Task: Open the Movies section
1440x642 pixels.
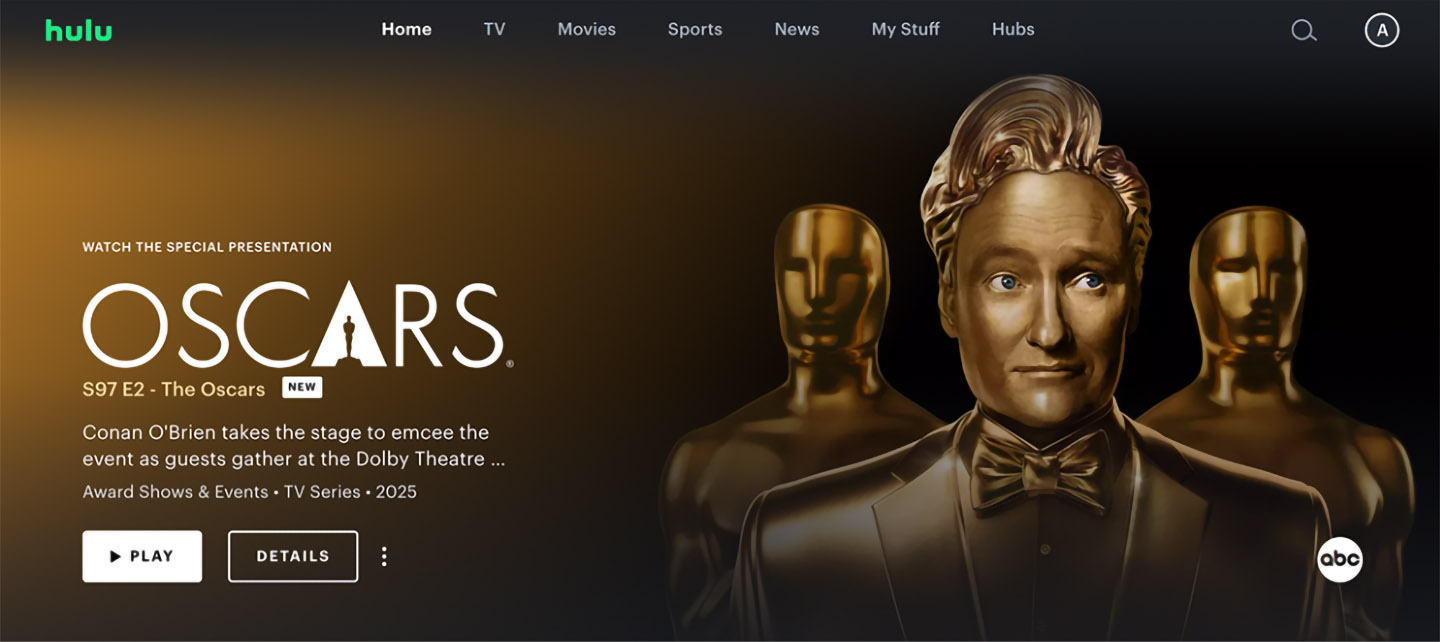Action: (x=586, y=29)
